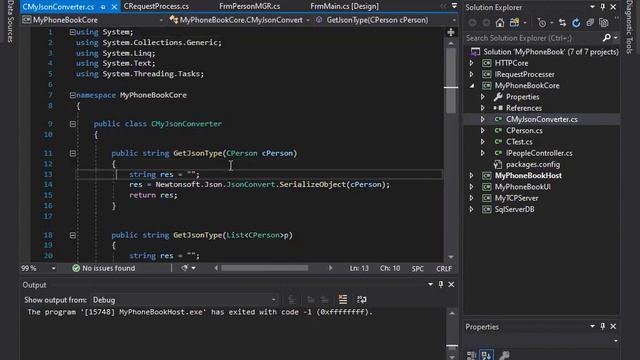The width and height of the screenshot is (640, 360).
Task: Click Categorized icon in Properties panel
Action: [472, 356]
